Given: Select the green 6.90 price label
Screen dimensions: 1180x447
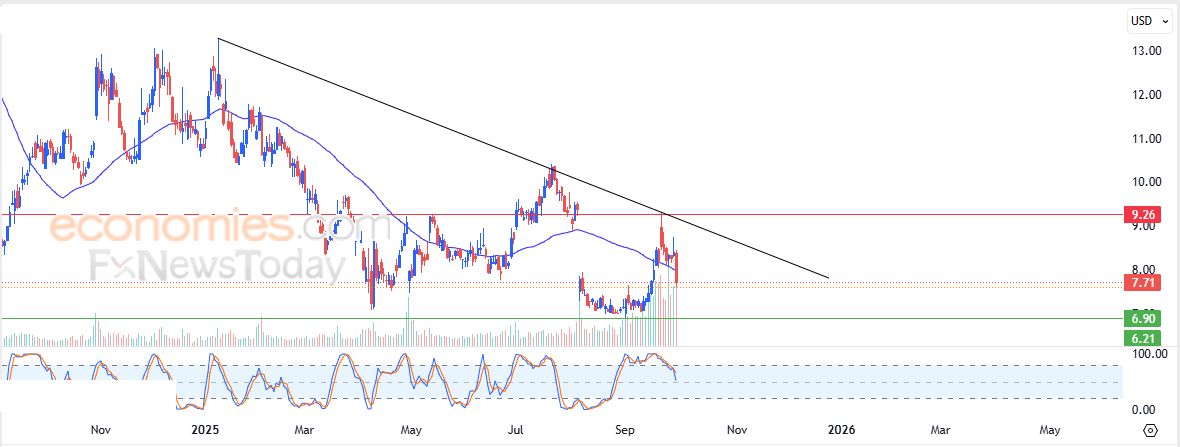Looking at the screenshot, I should tap(1140, 318).
